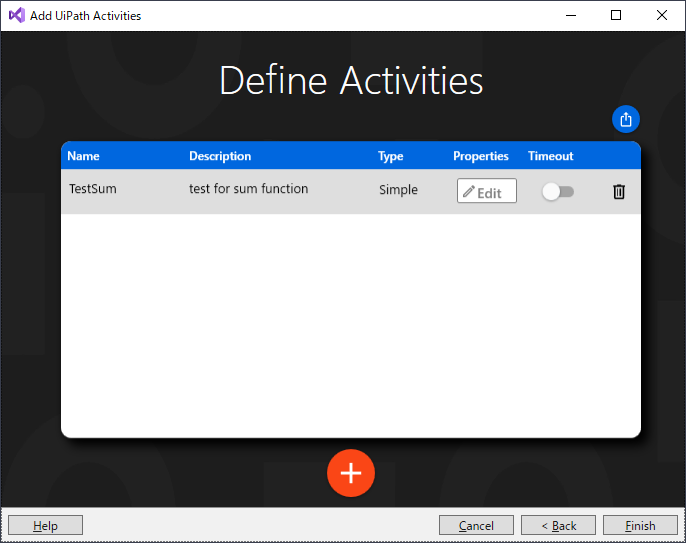This screenshot has width=686, height=543.
Task: Click the Help button
Action: point(46,525)
